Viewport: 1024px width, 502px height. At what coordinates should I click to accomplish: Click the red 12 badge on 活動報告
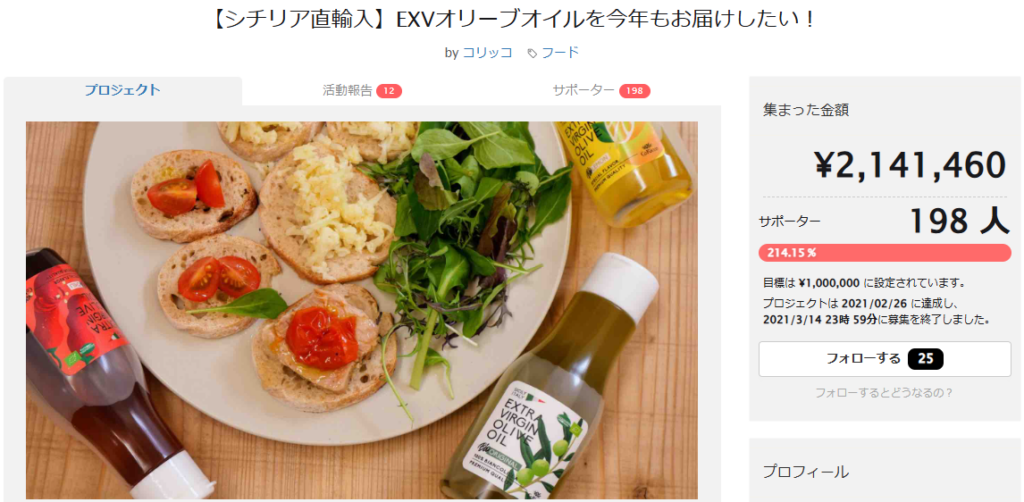click(389, 91)
